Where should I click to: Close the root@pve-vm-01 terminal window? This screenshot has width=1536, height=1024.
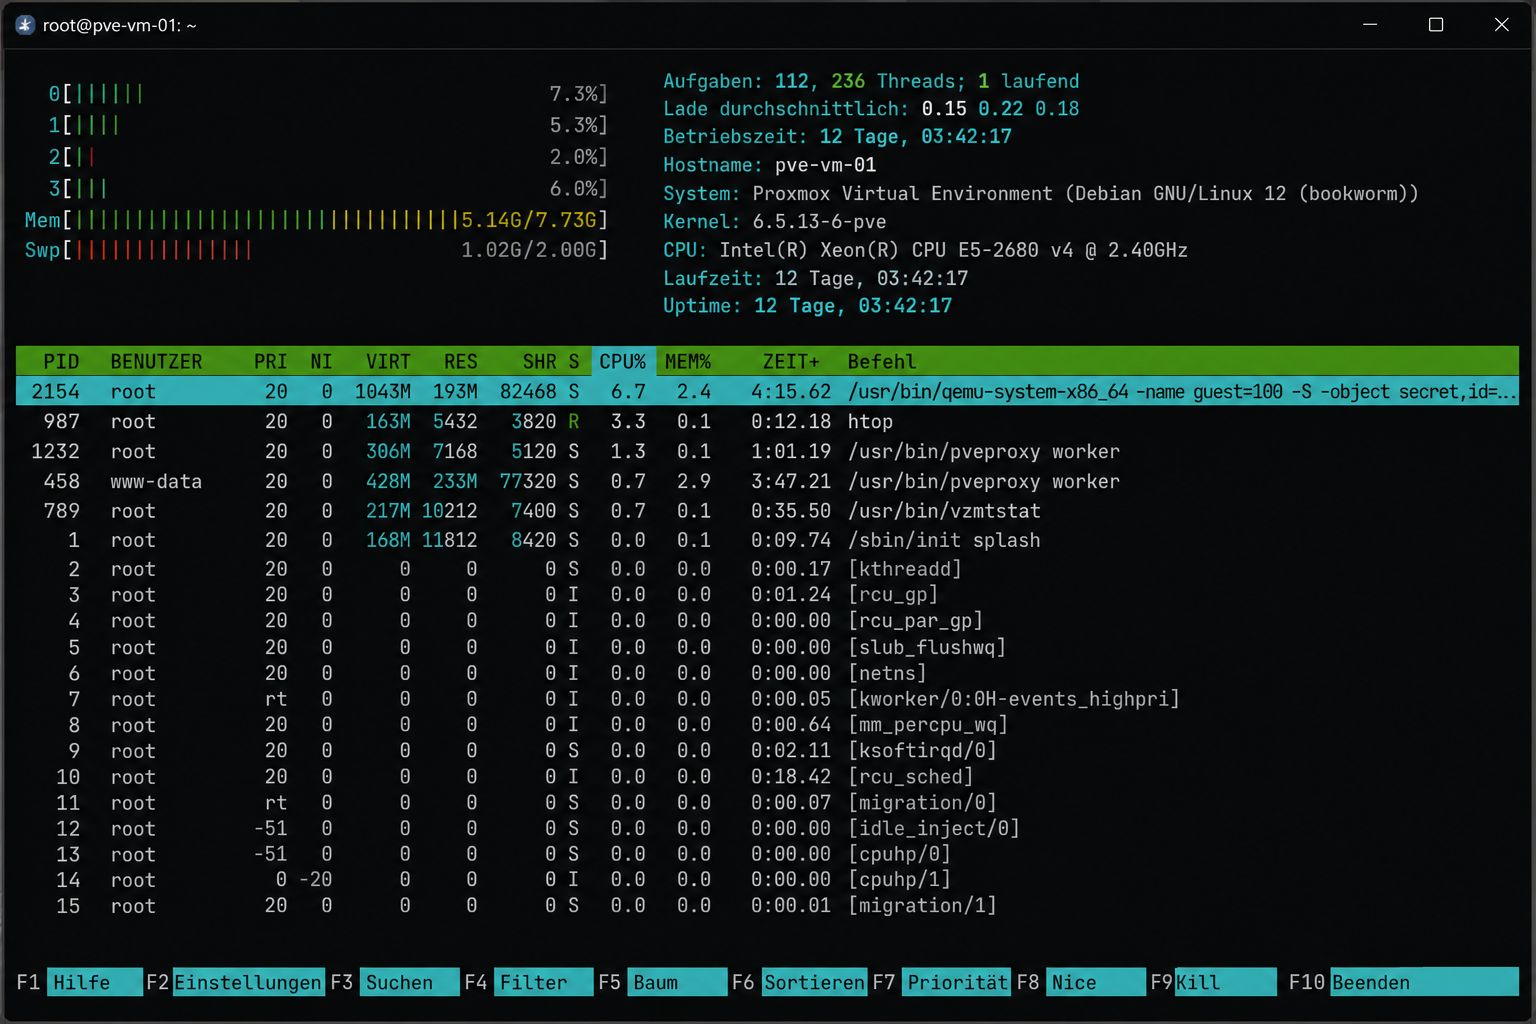coord(1501,25)
